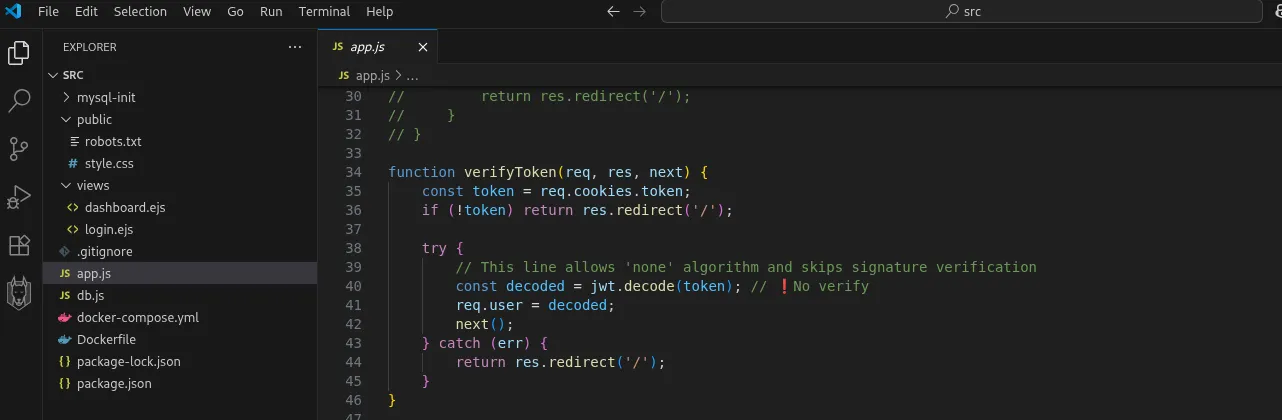Image resolution: width=1282 pixels, height=420 pixels.
Task: Click the app.js breadcrumb item
Action: (373, 75)
